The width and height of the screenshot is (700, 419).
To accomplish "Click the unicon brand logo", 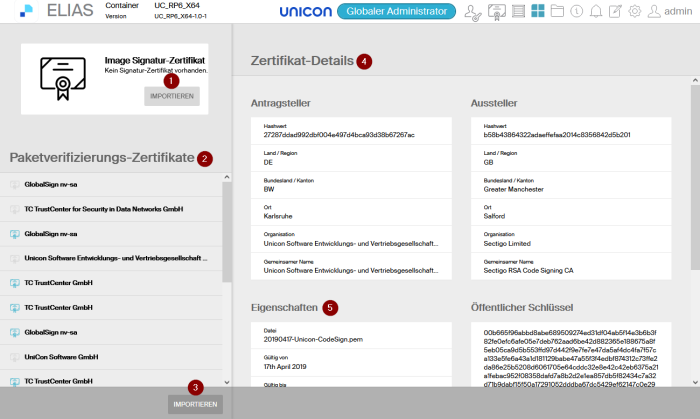I will pyautogui.click(x=306, y=12).
